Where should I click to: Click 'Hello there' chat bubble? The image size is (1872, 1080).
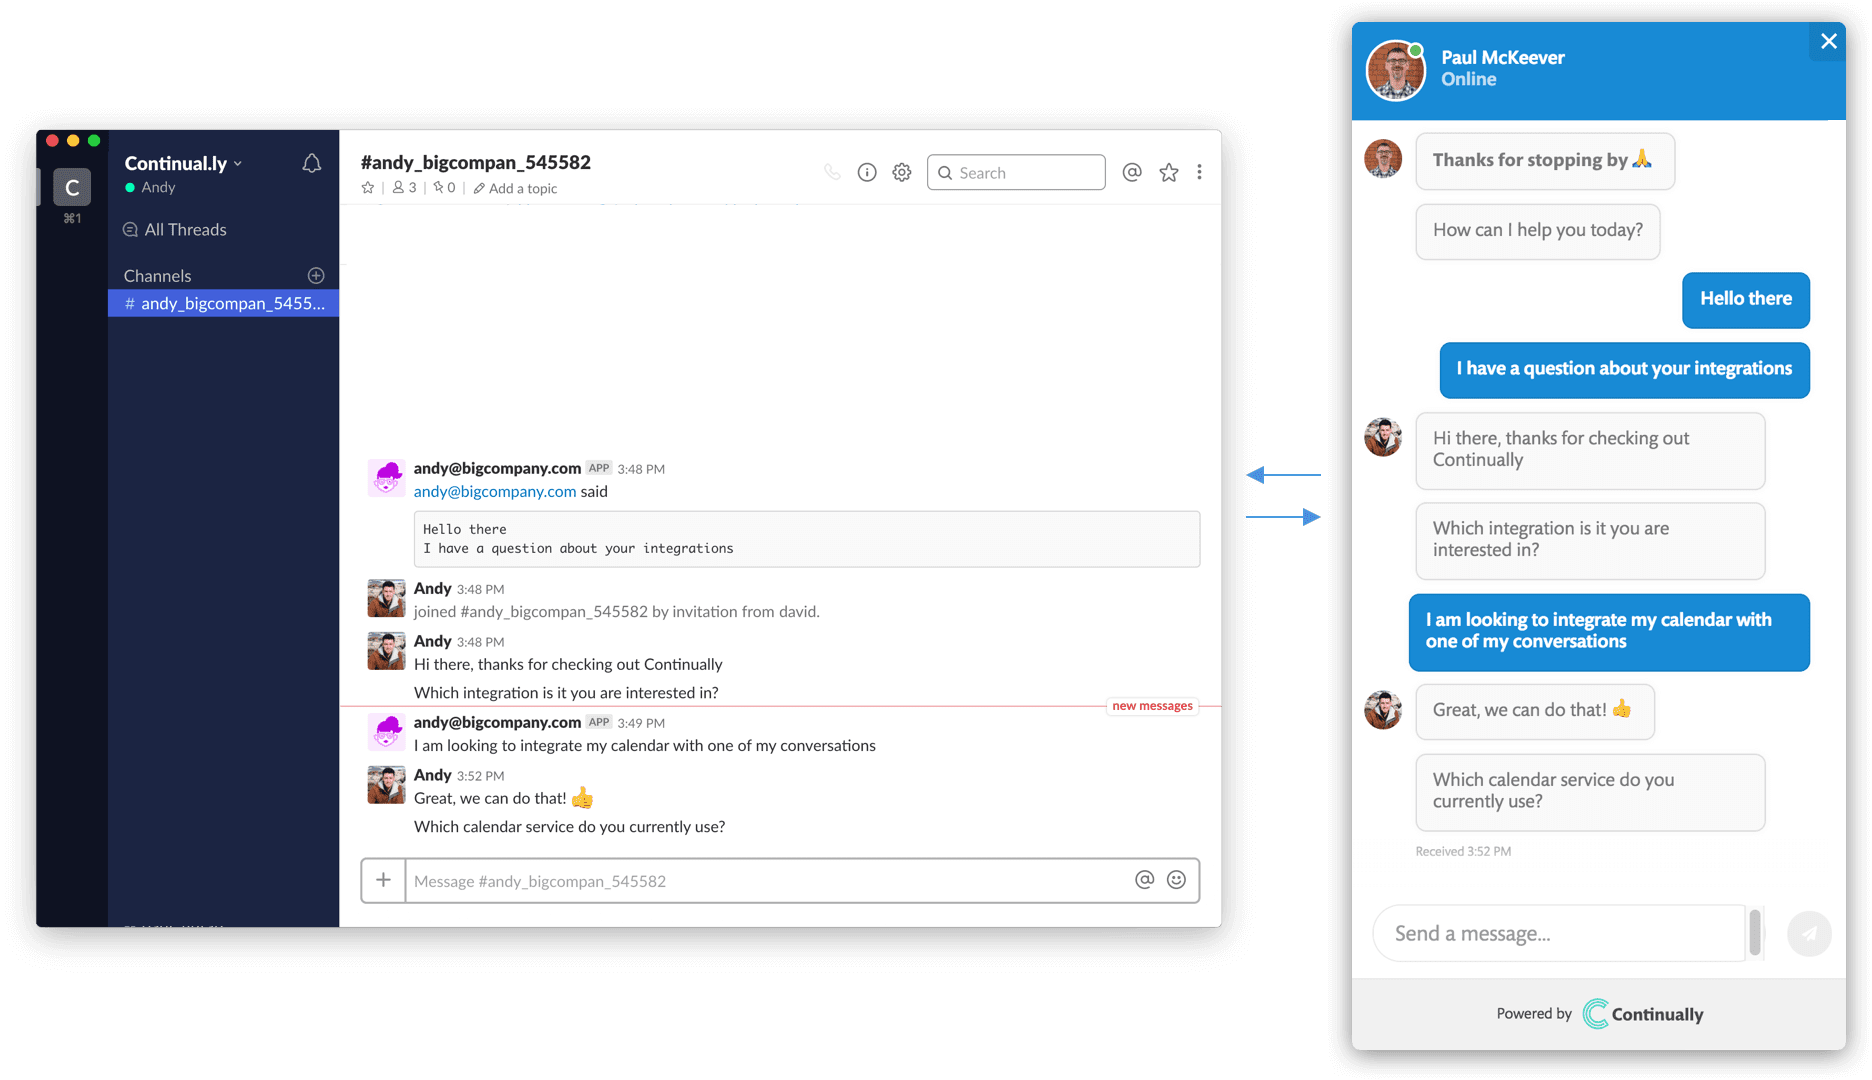(1746, 299)
